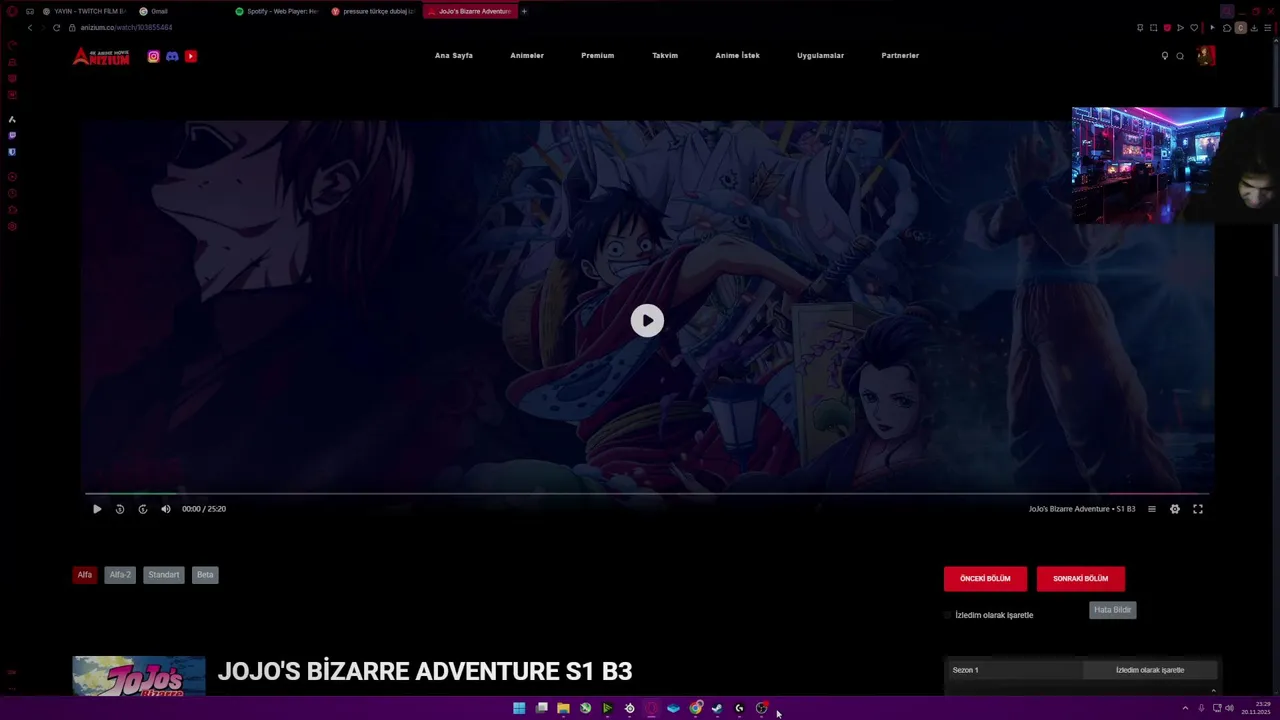
Task: Go back in browser history
Action: 30,28
